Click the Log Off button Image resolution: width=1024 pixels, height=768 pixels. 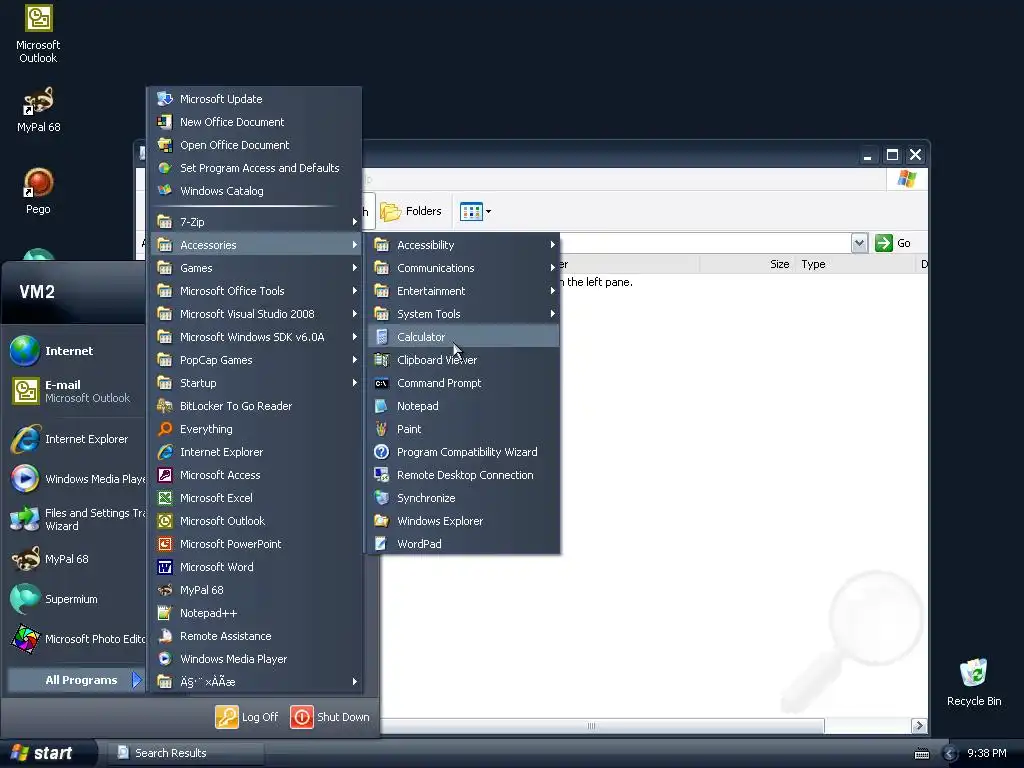(248, 717)
